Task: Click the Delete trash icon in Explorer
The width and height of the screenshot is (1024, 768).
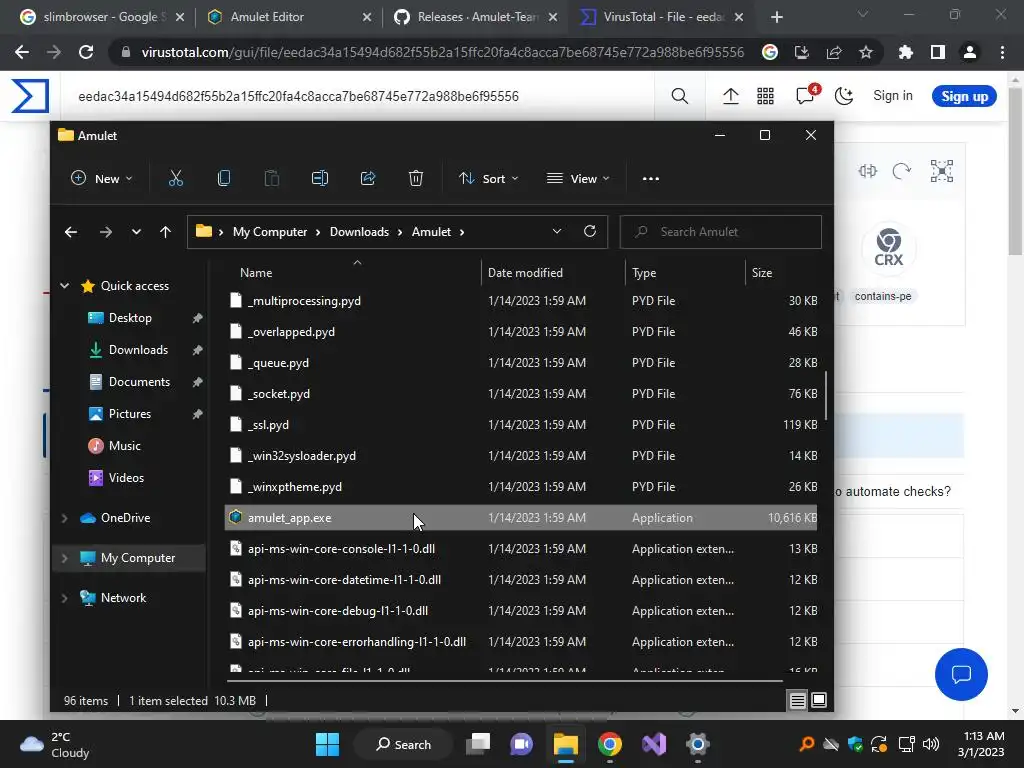Action: [x=416, y=178]
